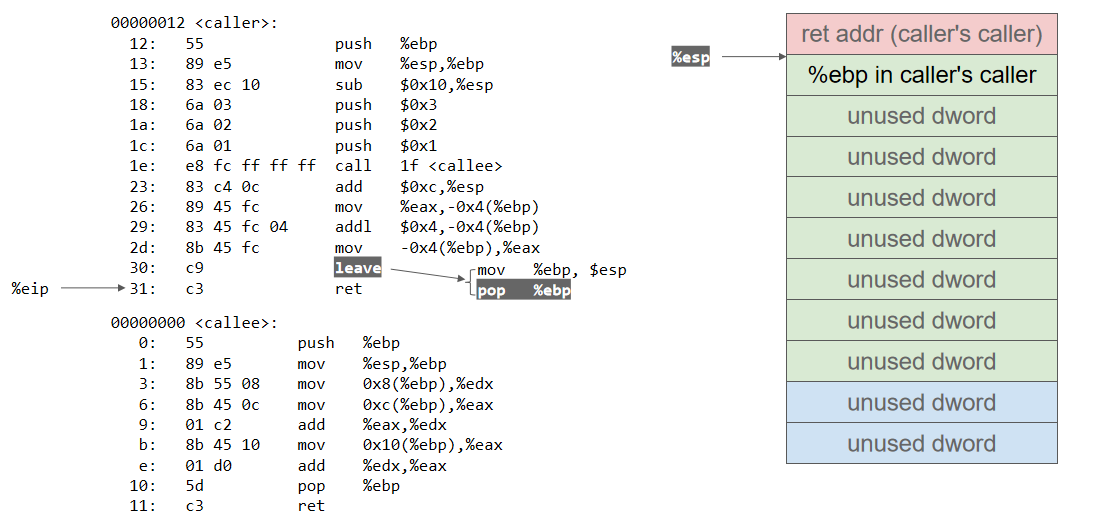Select the addl $0x4,-0x4(%ebp) instruction
Viewport: 1096px width, 531px height.
(437, 227)
